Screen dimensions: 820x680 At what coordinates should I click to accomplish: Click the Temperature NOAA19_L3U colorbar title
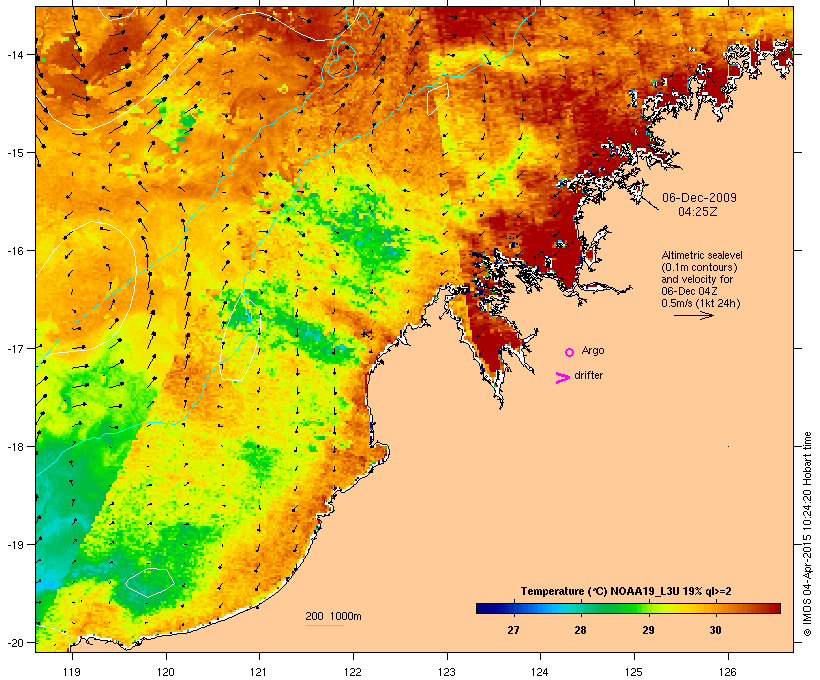click(626, 591)
